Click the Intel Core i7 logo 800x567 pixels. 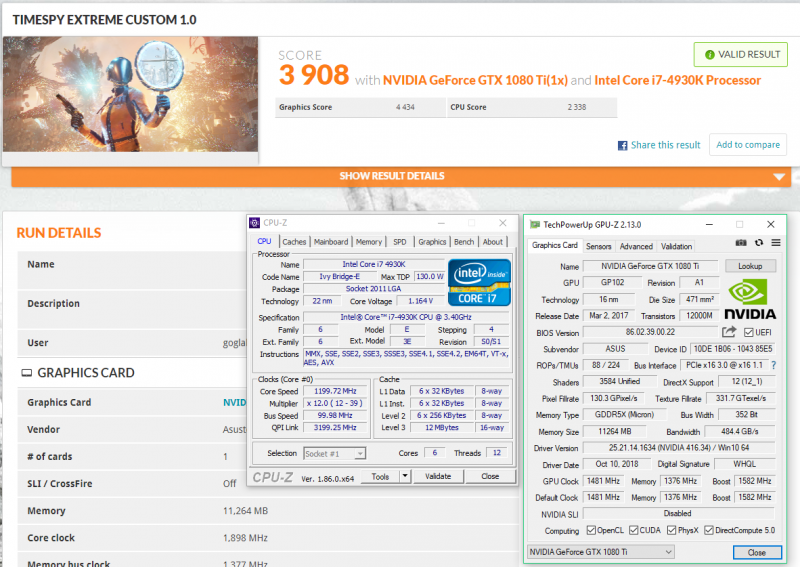(480, 281)
